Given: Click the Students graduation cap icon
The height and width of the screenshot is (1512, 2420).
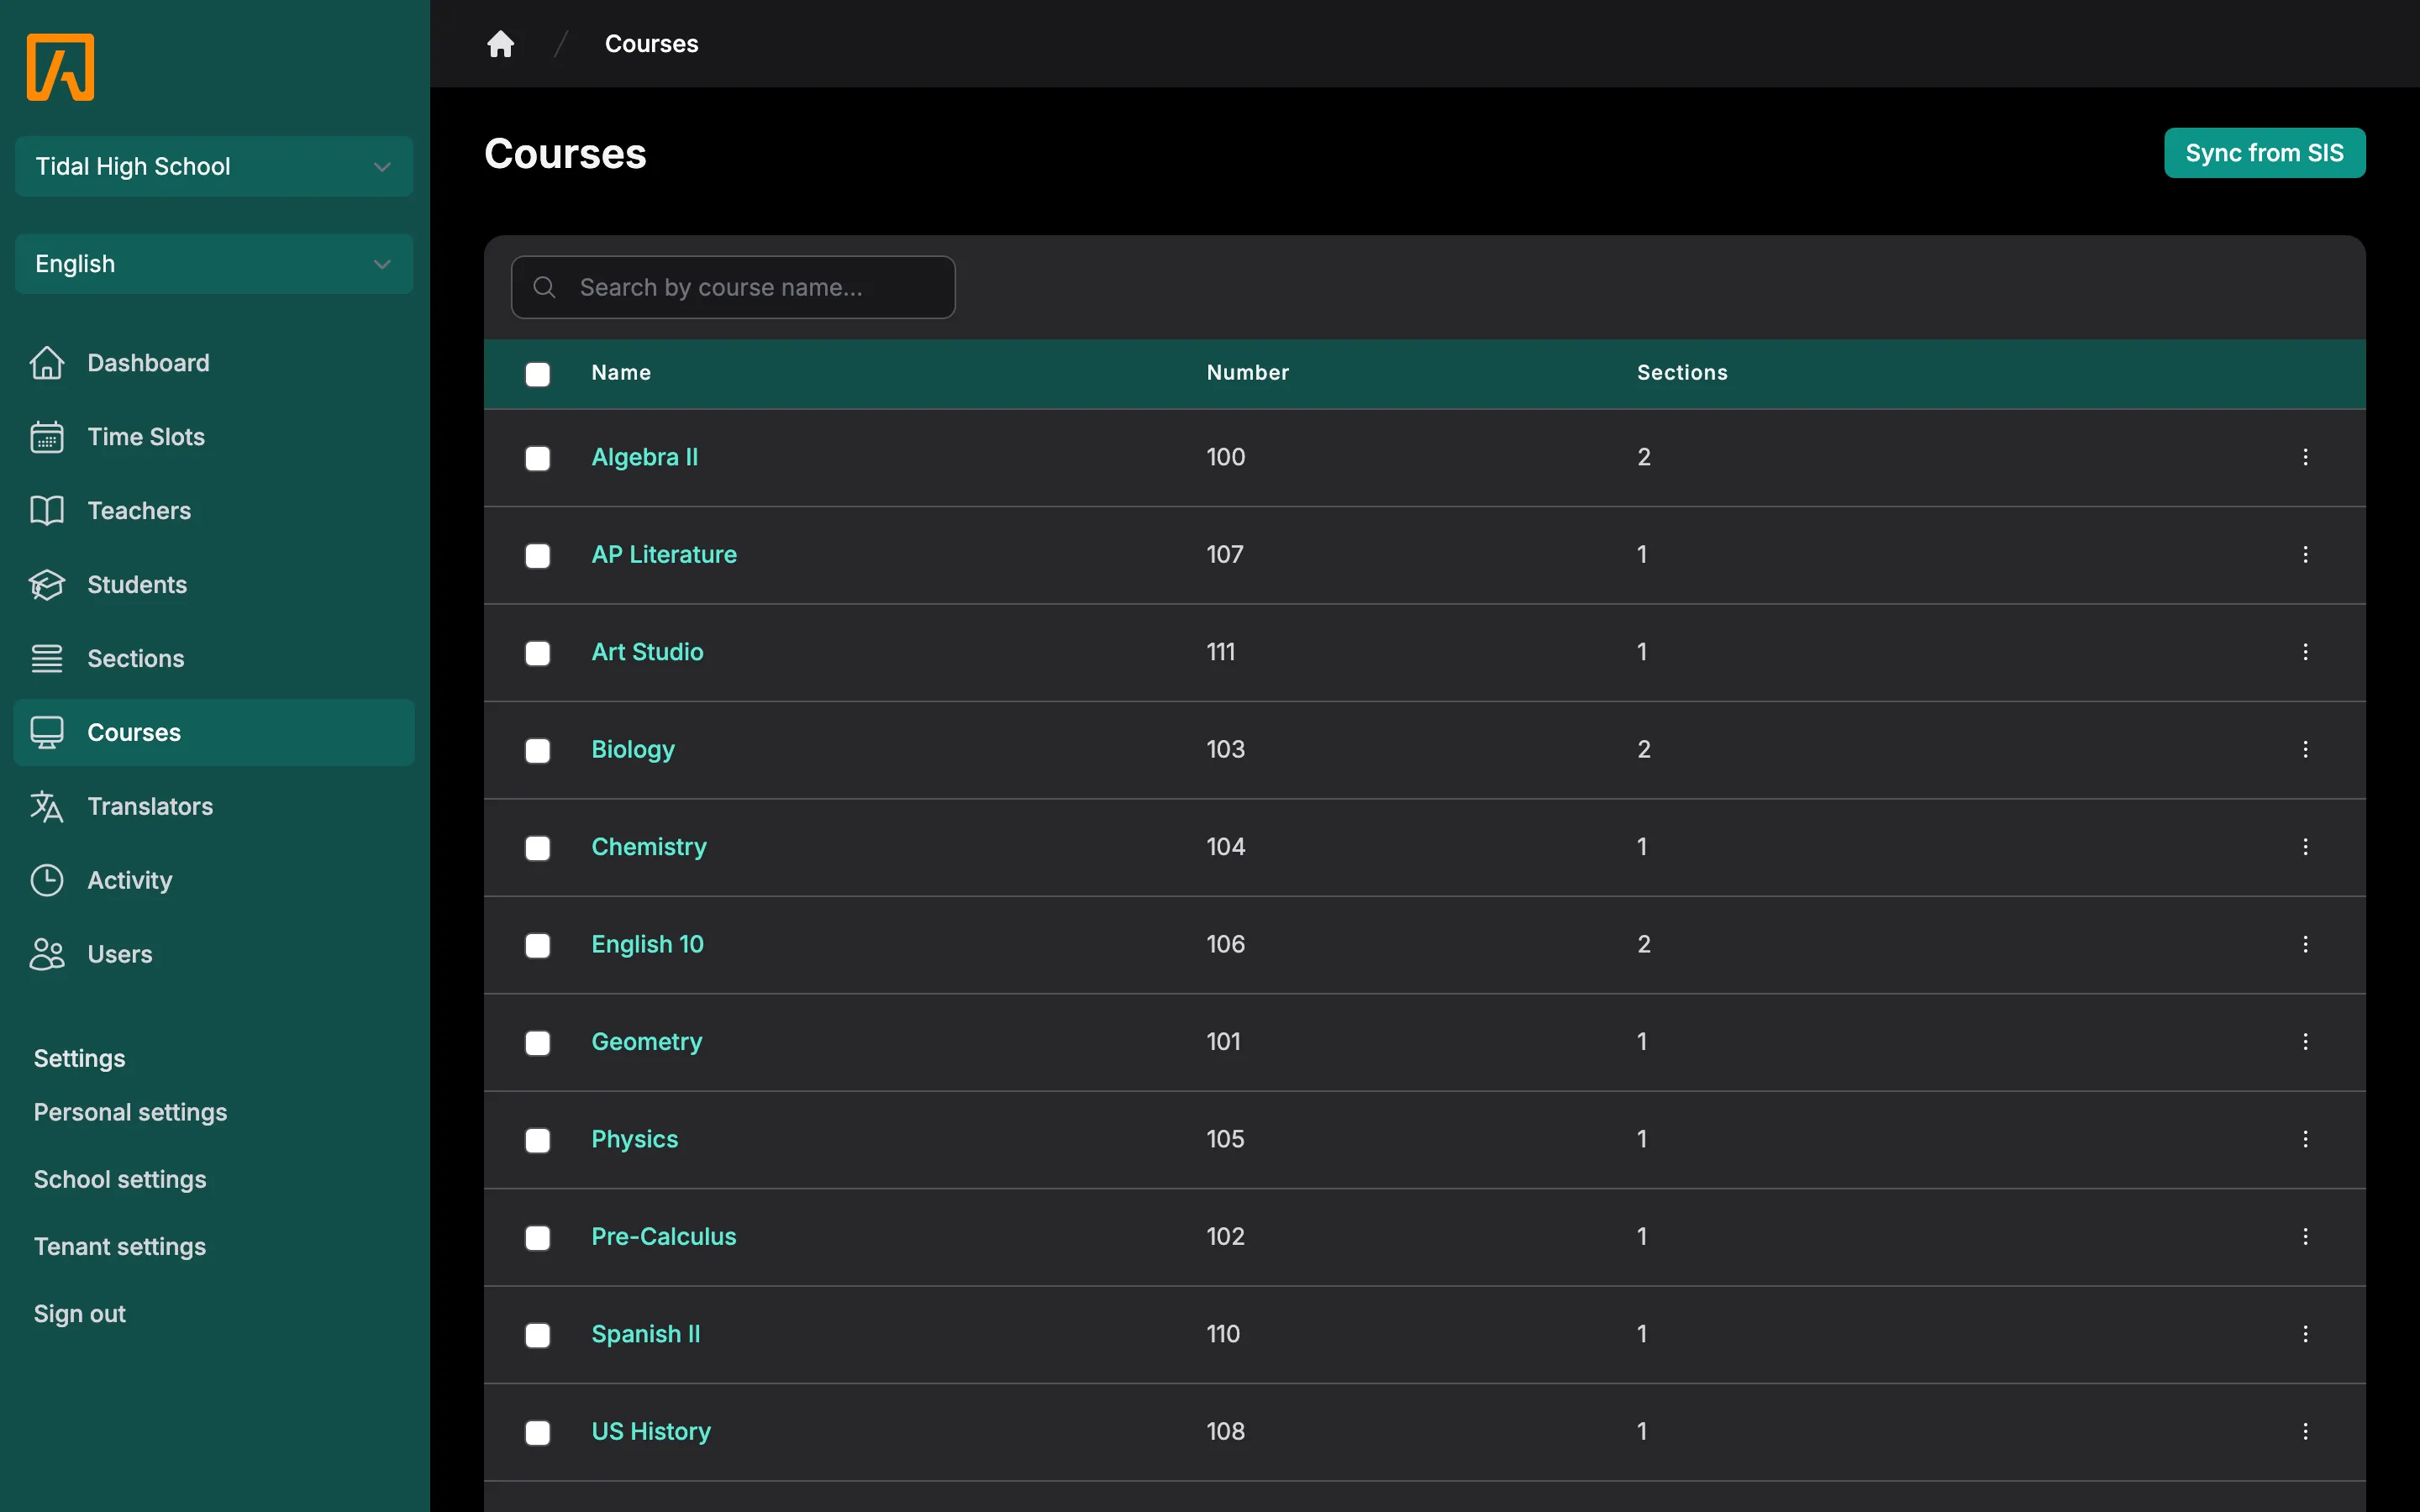Looking at the screenshot, I should pos(46,584).
